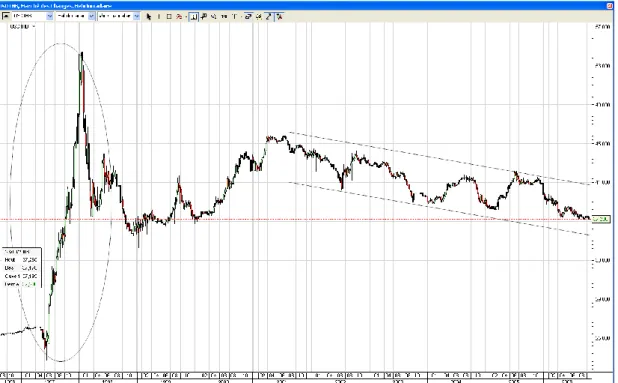Viewport: 618px width, 383px height.
Task: Select the T text annotation tool
Action: pos(235,17)
